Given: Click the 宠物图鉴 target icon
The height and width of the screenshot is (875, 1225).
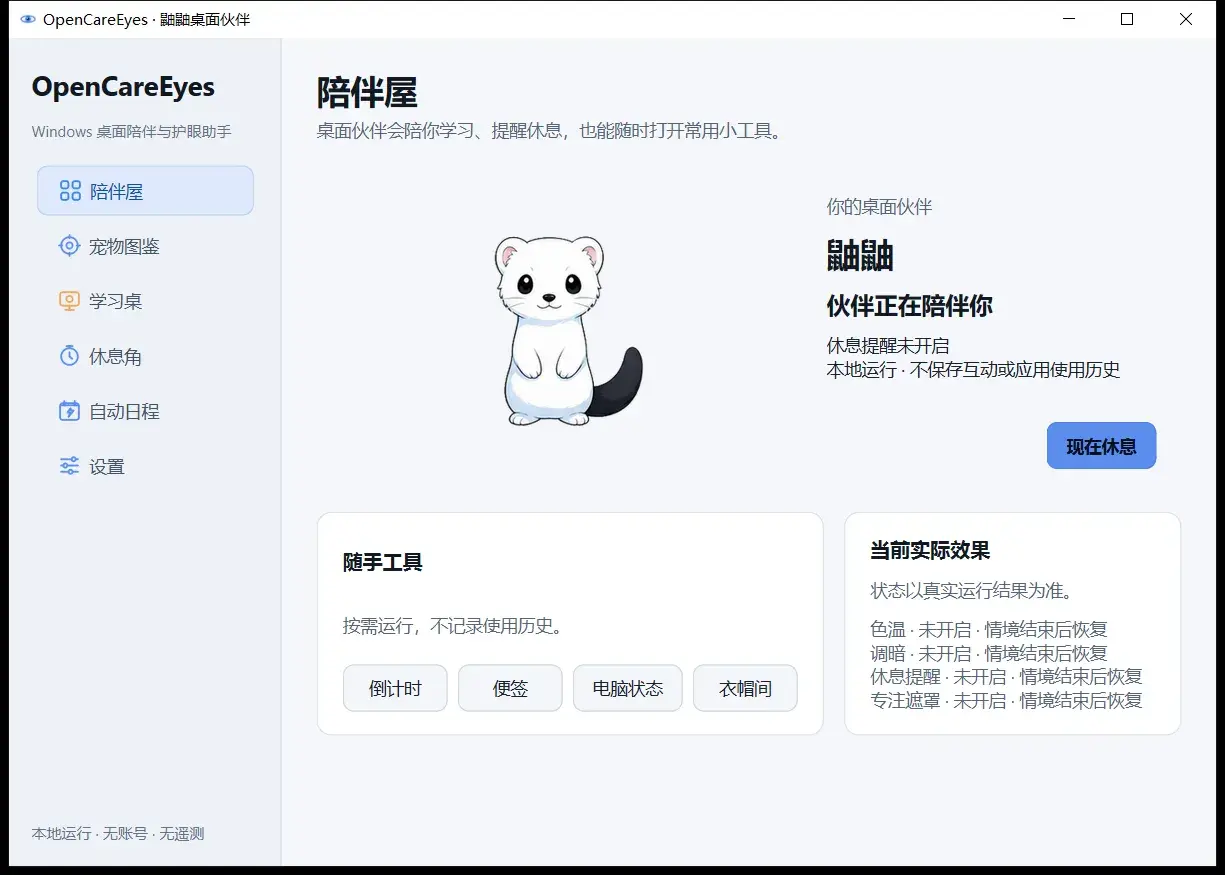Looking at the screenshot, I should pos(69,246).
